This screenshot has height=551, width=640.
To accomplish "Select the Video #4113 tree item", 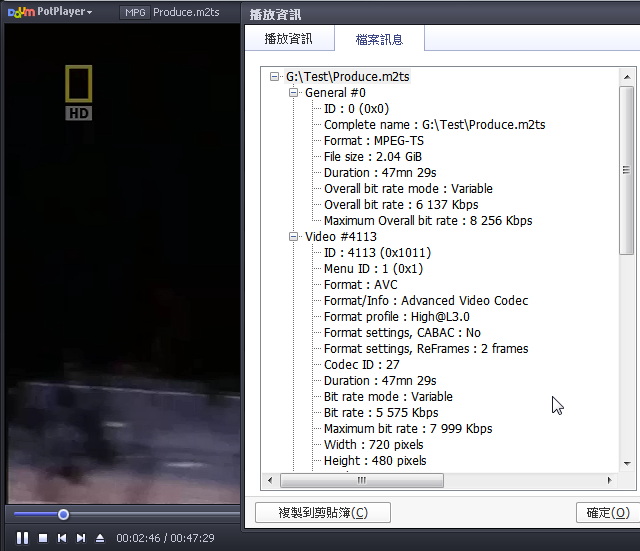I will click(x=341, y=237).
